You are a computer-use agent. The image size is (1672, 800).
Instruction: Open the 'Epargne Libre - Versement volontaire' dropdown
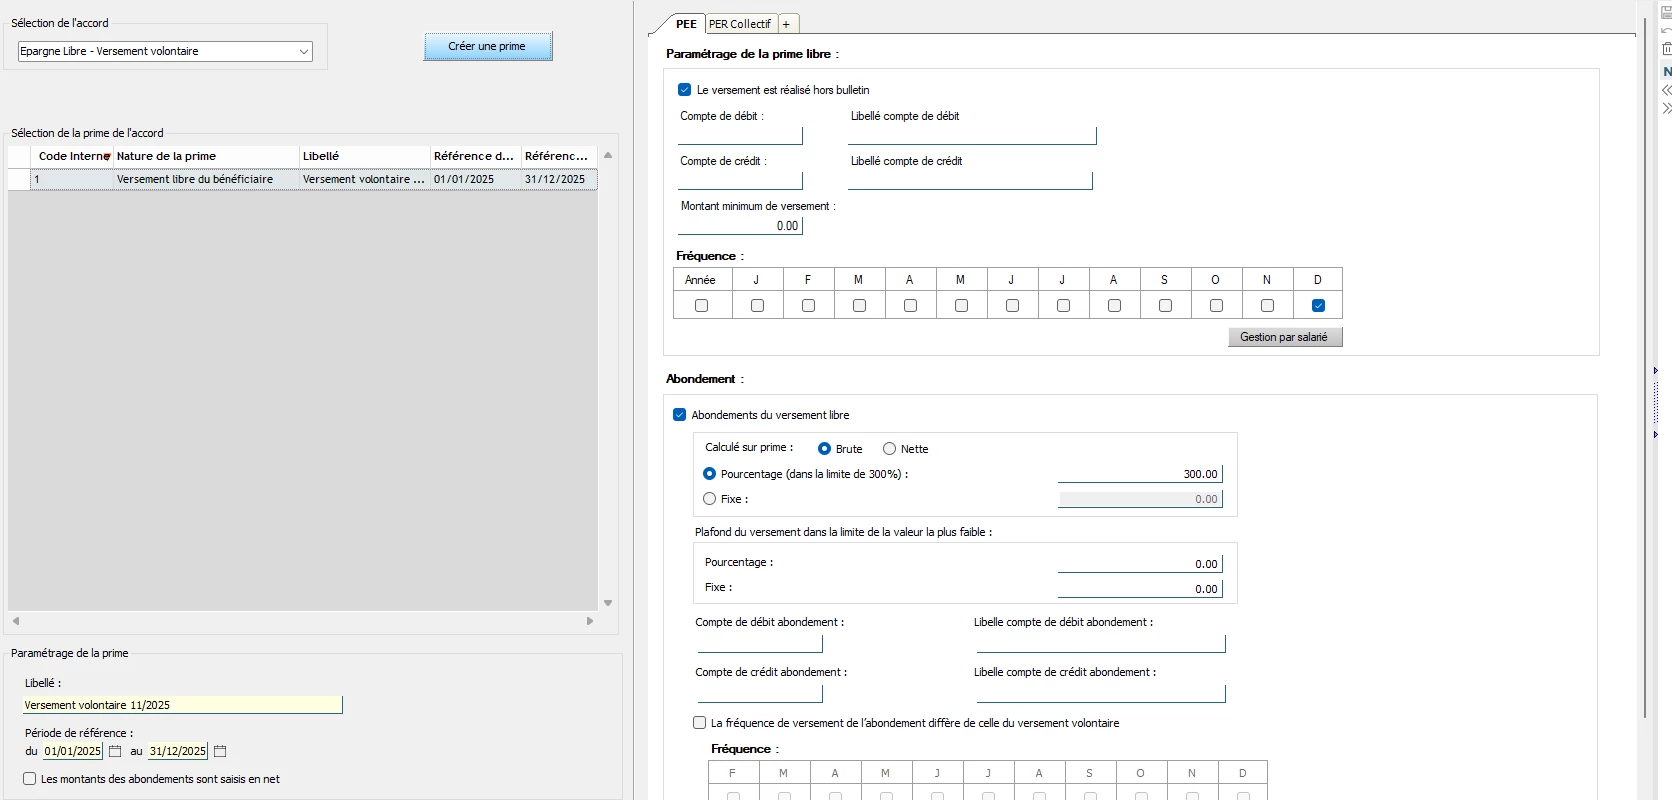[x=165, y=51]
